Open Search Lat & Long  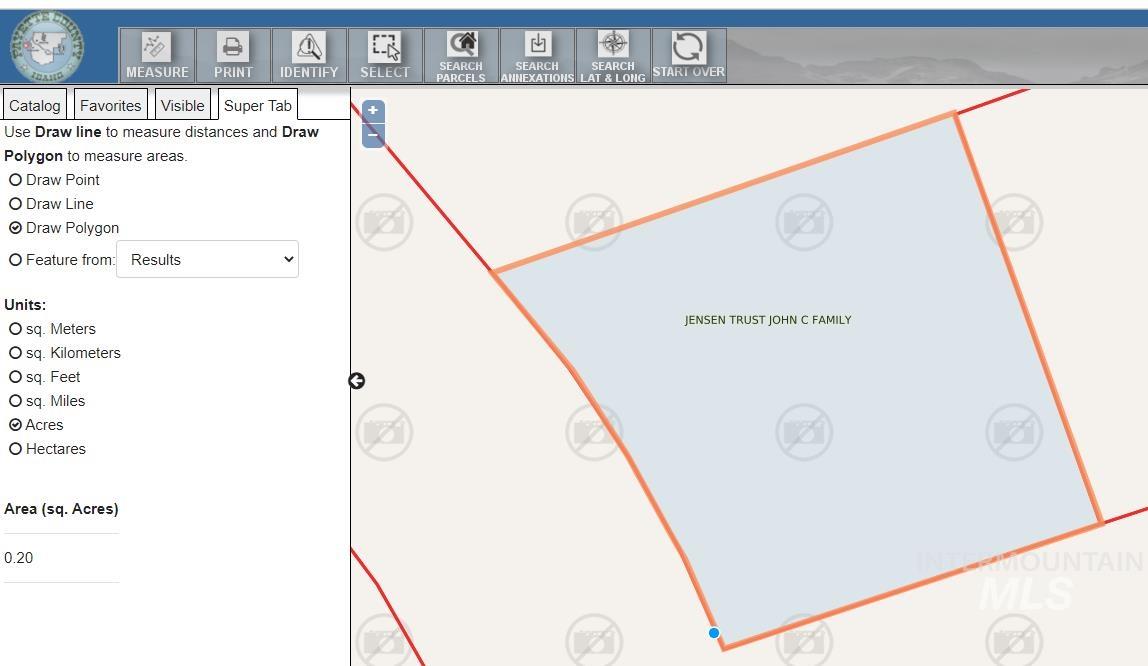612,56
